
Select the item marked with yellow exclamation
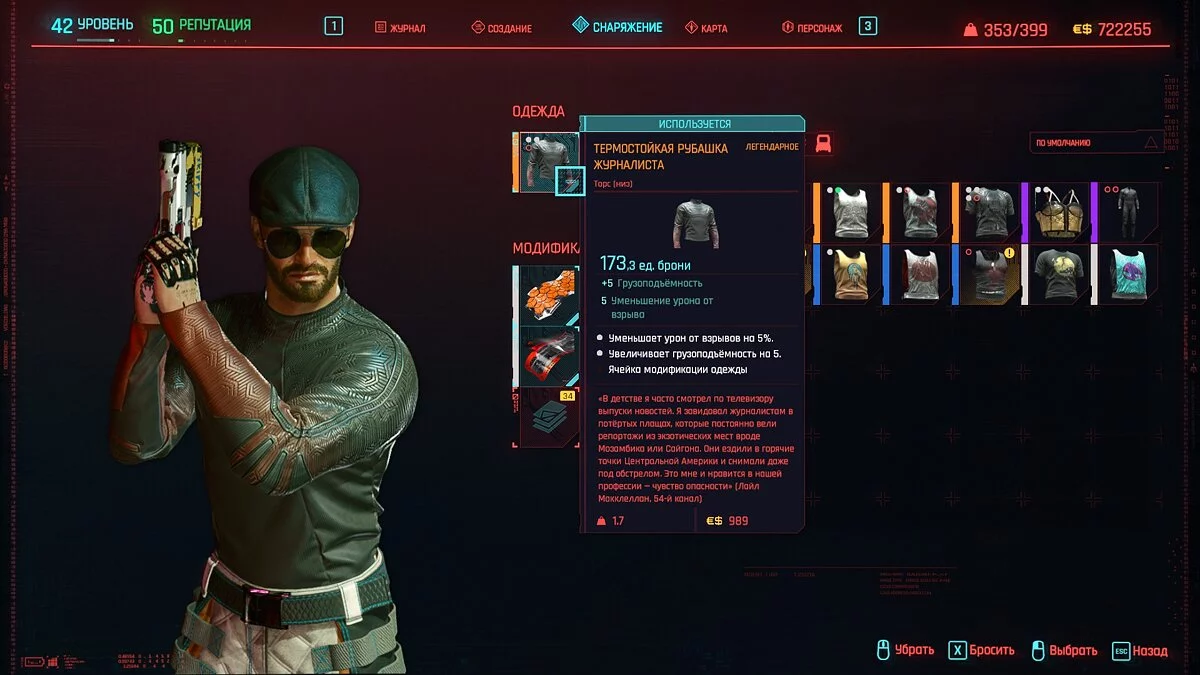point(988,274)
